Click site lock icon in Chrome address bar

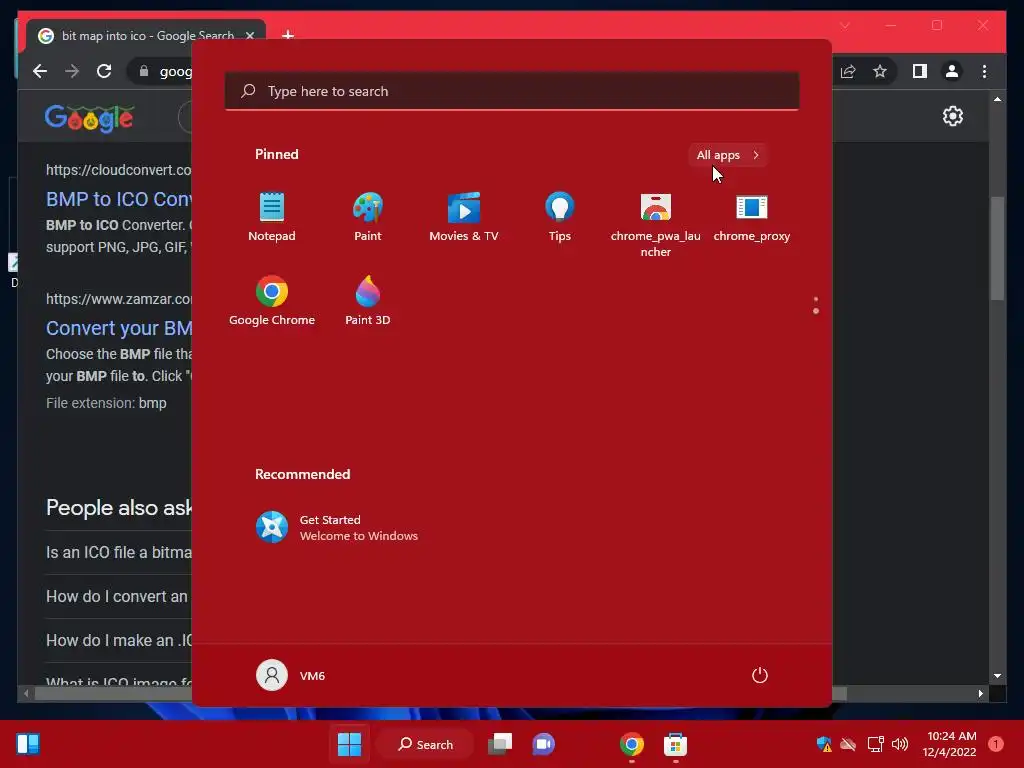pyautogui.click(x=144, y=71)
